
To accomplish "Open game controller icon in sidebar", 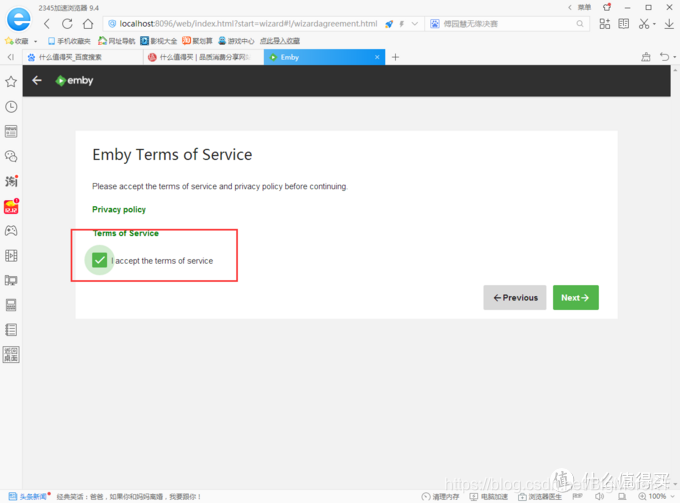I will coord(11,231).
